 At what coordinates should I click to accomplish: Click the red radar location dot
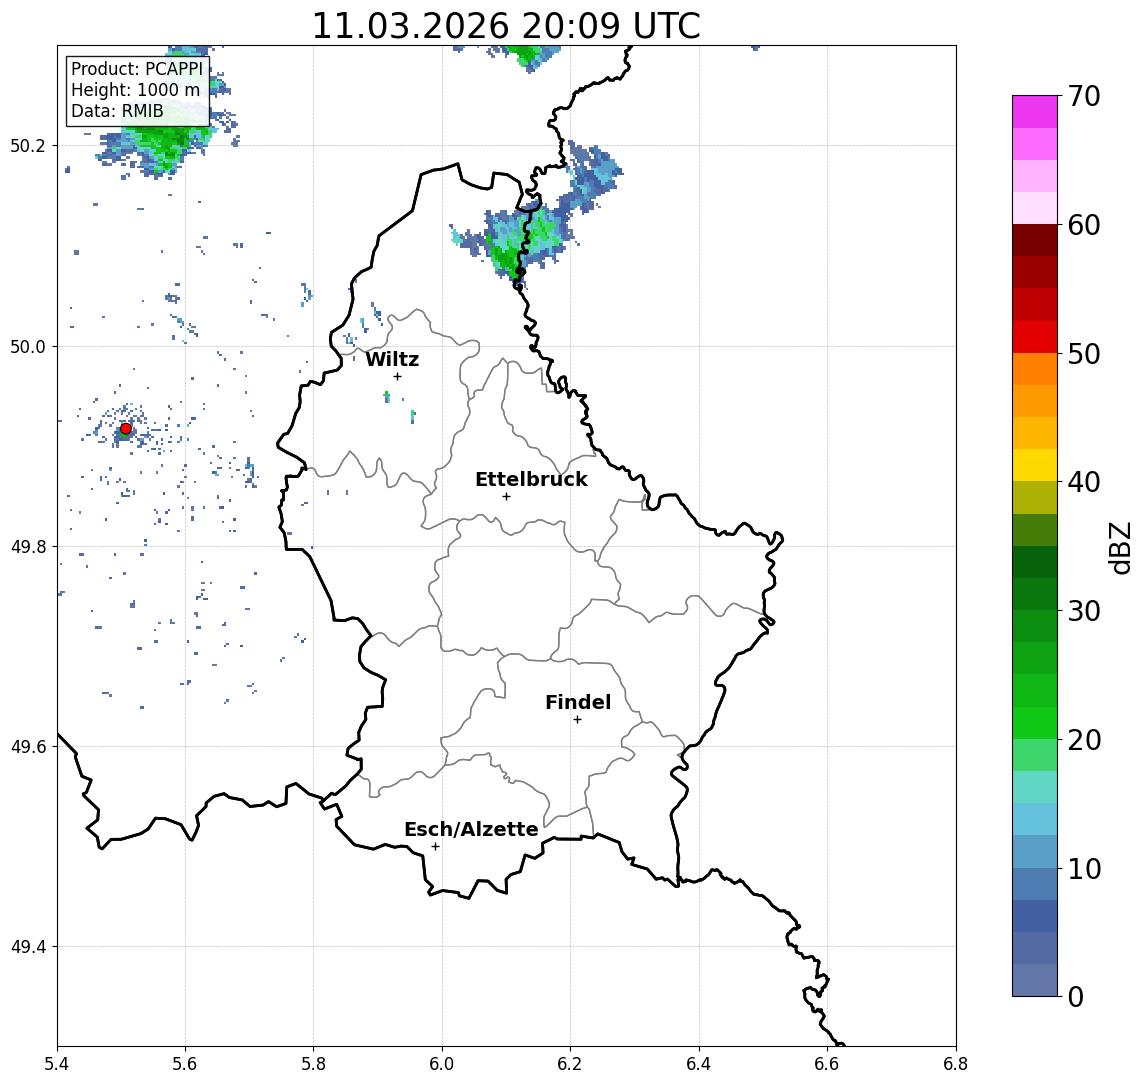pos(126,429)
